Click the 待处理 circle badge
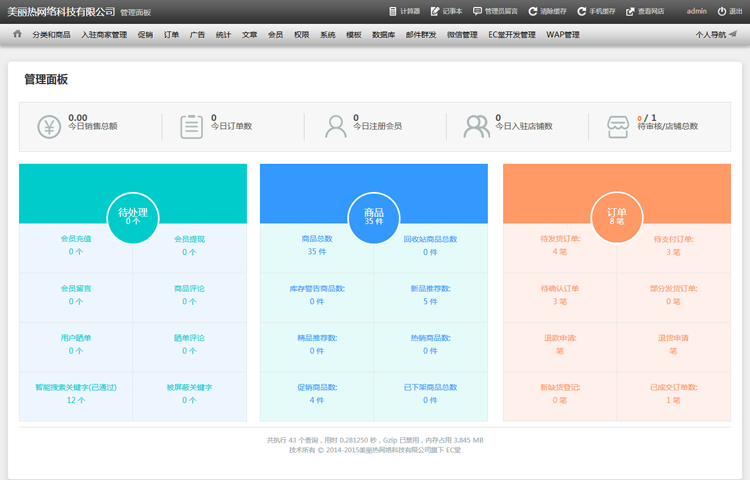This screenshot has height=480, width=750. click(x=132, y=218)
